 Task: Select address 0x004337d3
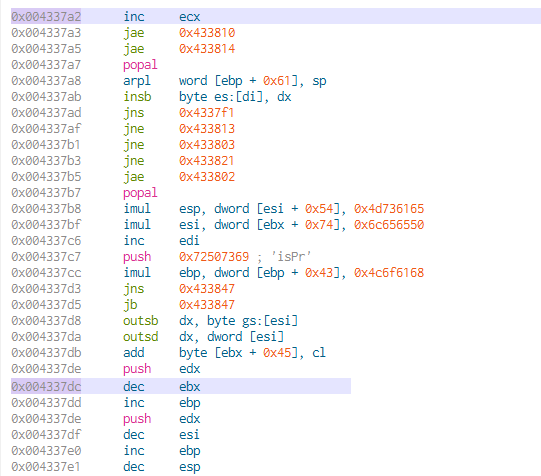point(46,289)
